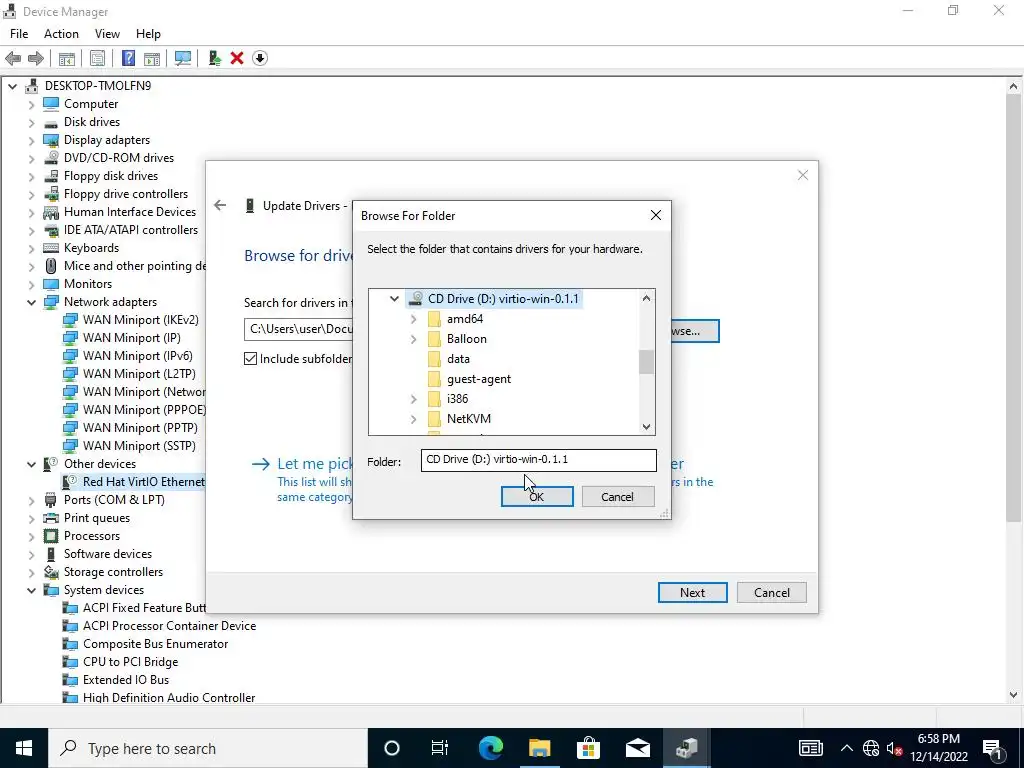Select Red Hat VirtIO Ethernet device
The image size is (1024, 768).
(143, 482)
